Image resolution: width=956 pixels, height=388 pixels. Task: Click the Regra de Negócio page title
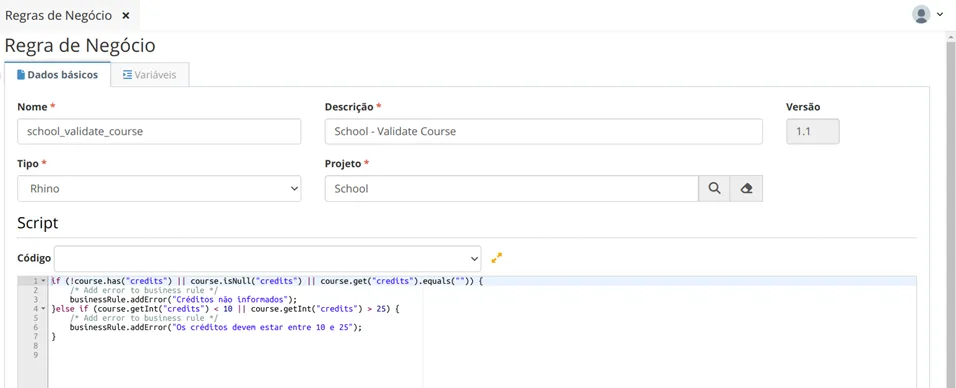tap(80, 46)
